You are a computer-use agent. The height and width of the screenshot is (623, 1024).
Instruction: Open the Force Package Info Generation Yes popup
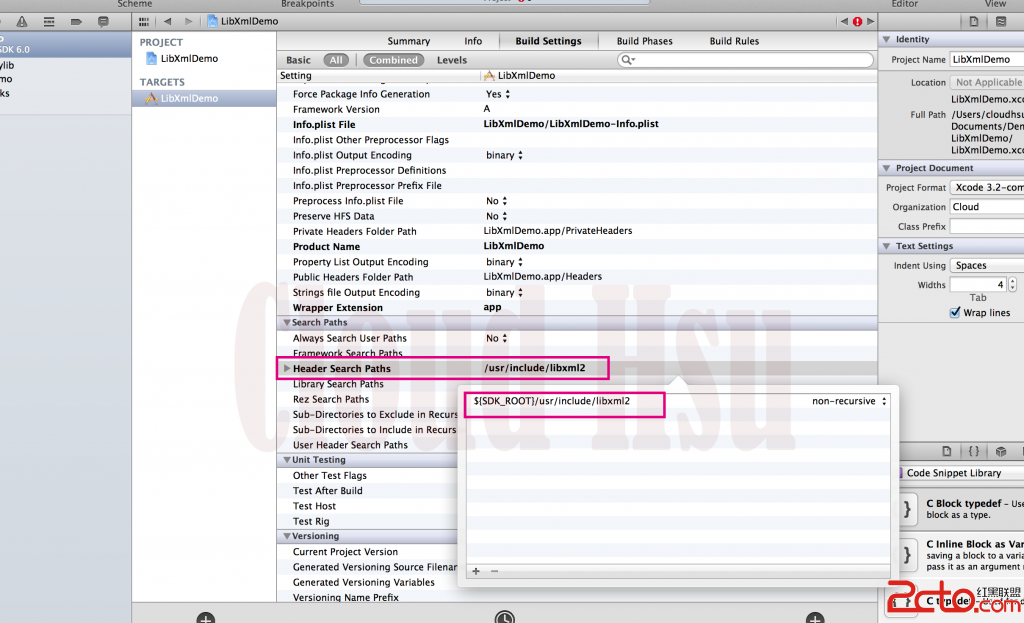click(498, 94)
